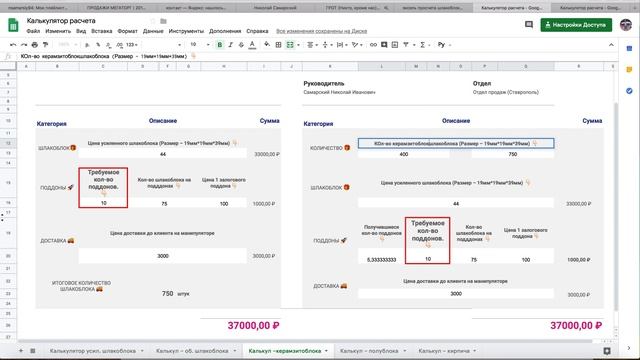Decrease decimal places
The image size is (640, 360).
point(109,44)
